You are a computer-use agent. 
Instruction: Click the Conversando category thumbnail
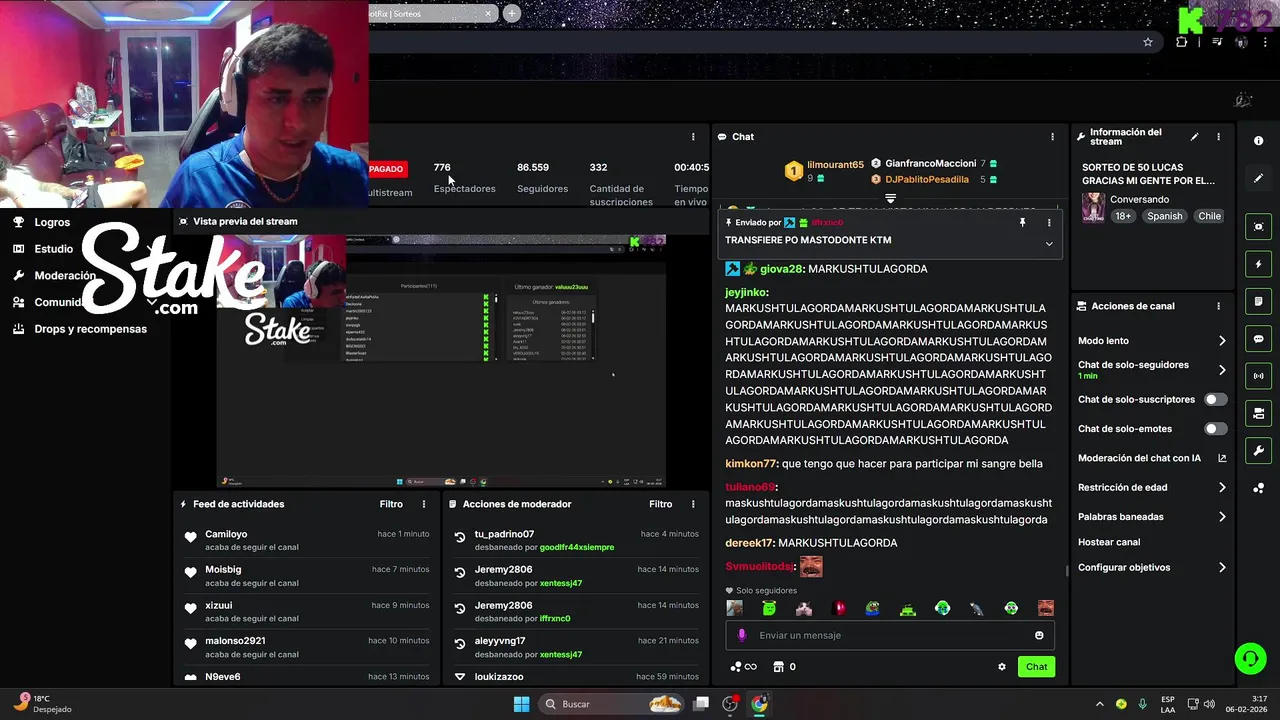(x=1094, y=207)
